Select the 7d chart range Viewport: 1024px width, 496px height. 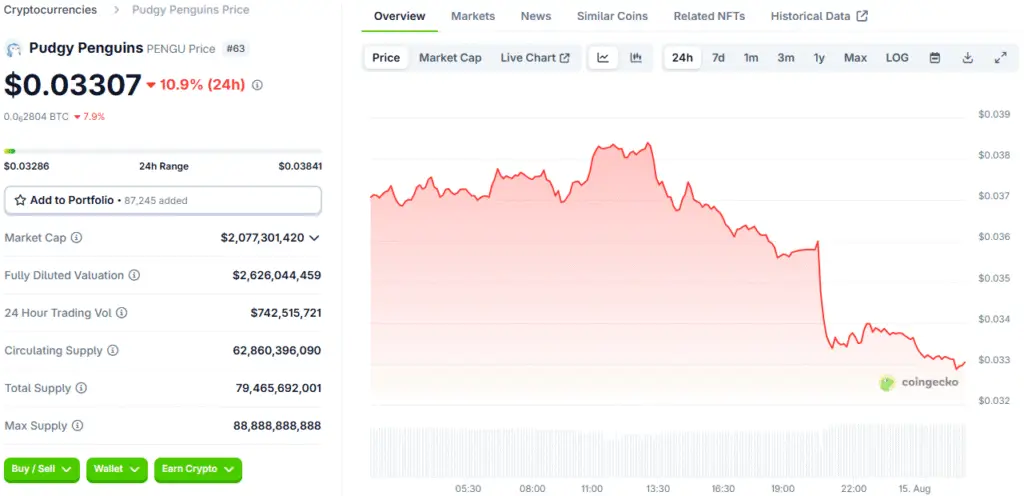[x=718, y=58]
